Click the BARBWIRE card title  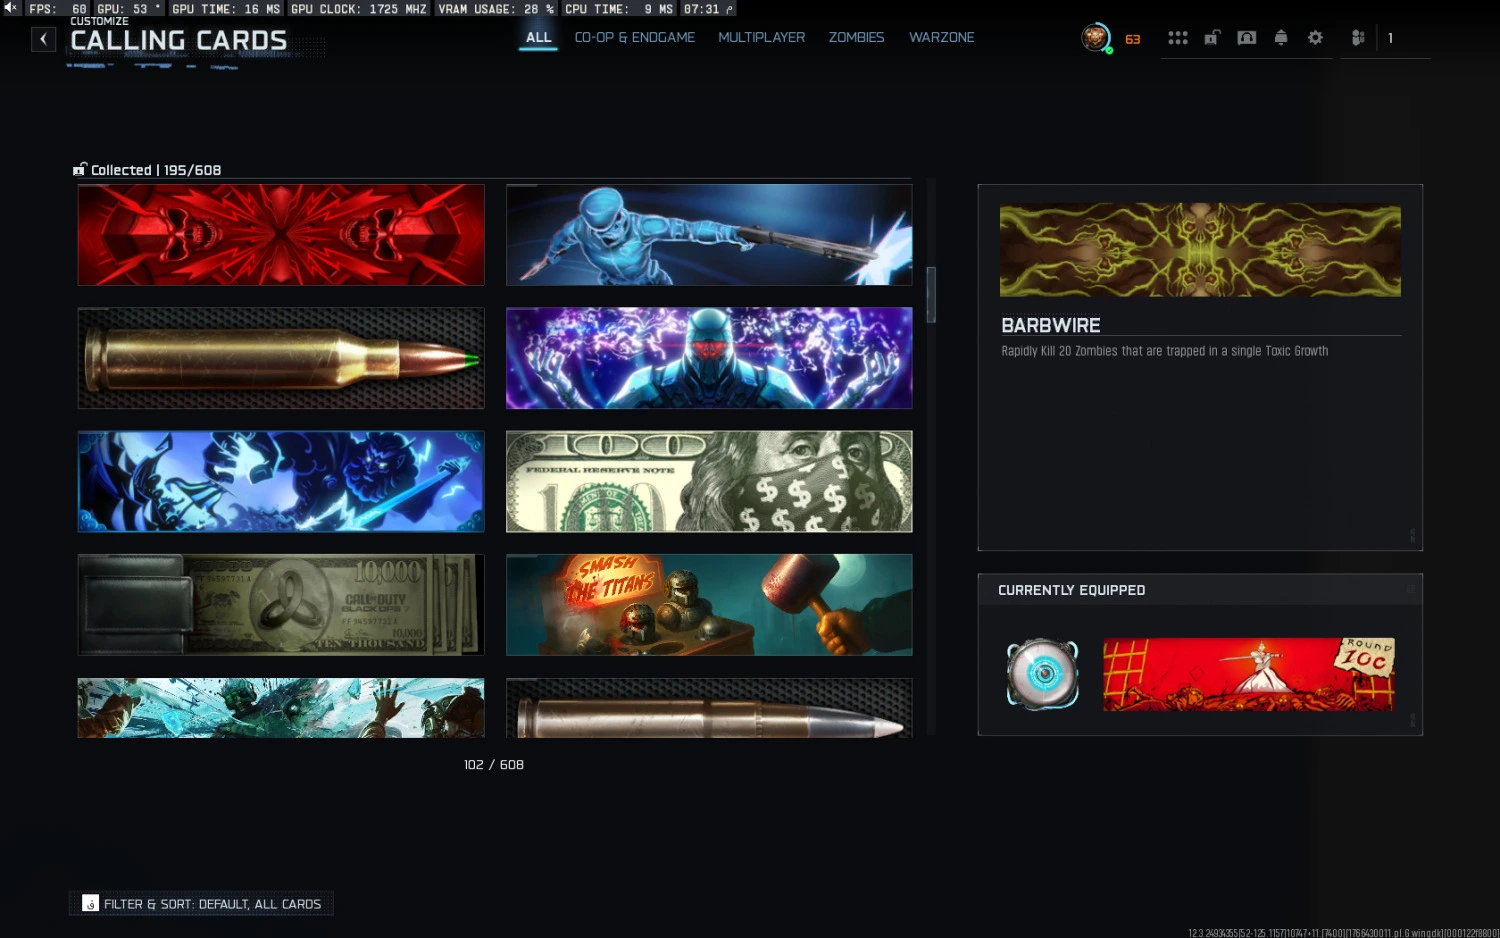tap(1051, 325)
